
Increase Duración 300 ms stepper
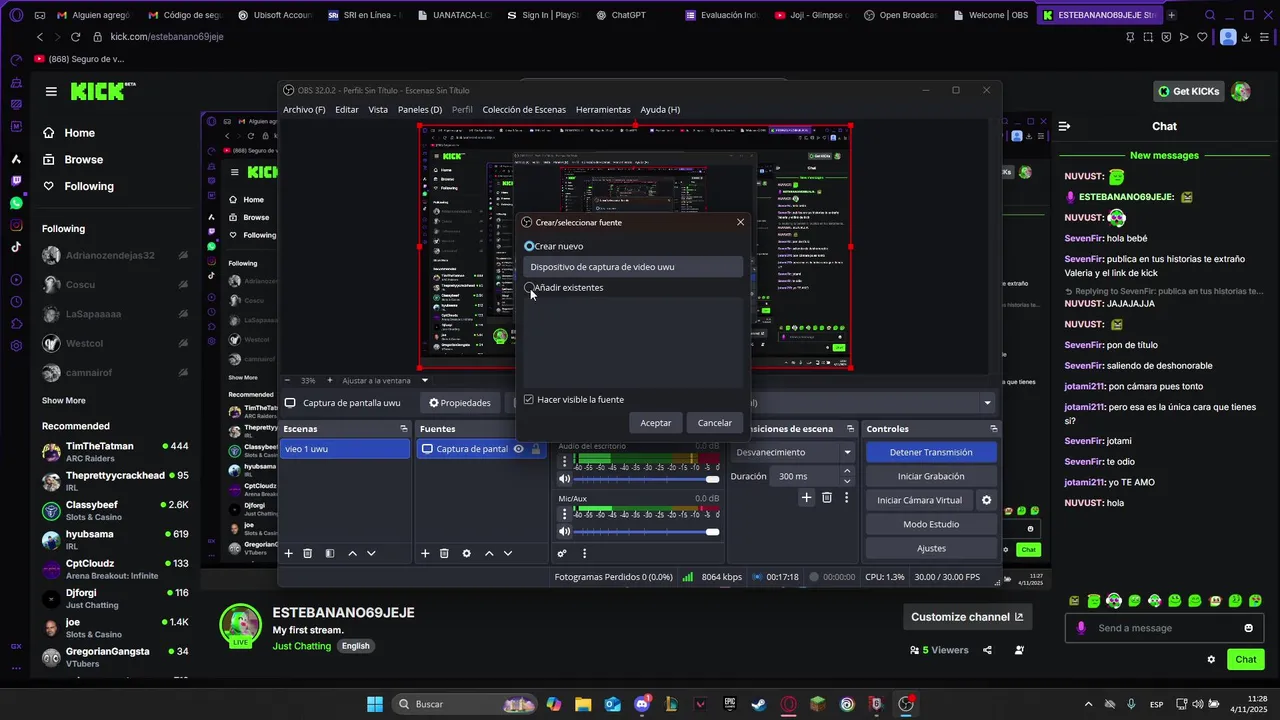[847, 471]
